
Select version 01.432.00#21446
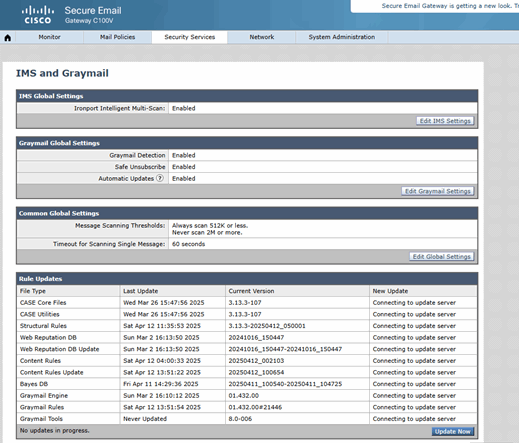click(x=255, y=407)
